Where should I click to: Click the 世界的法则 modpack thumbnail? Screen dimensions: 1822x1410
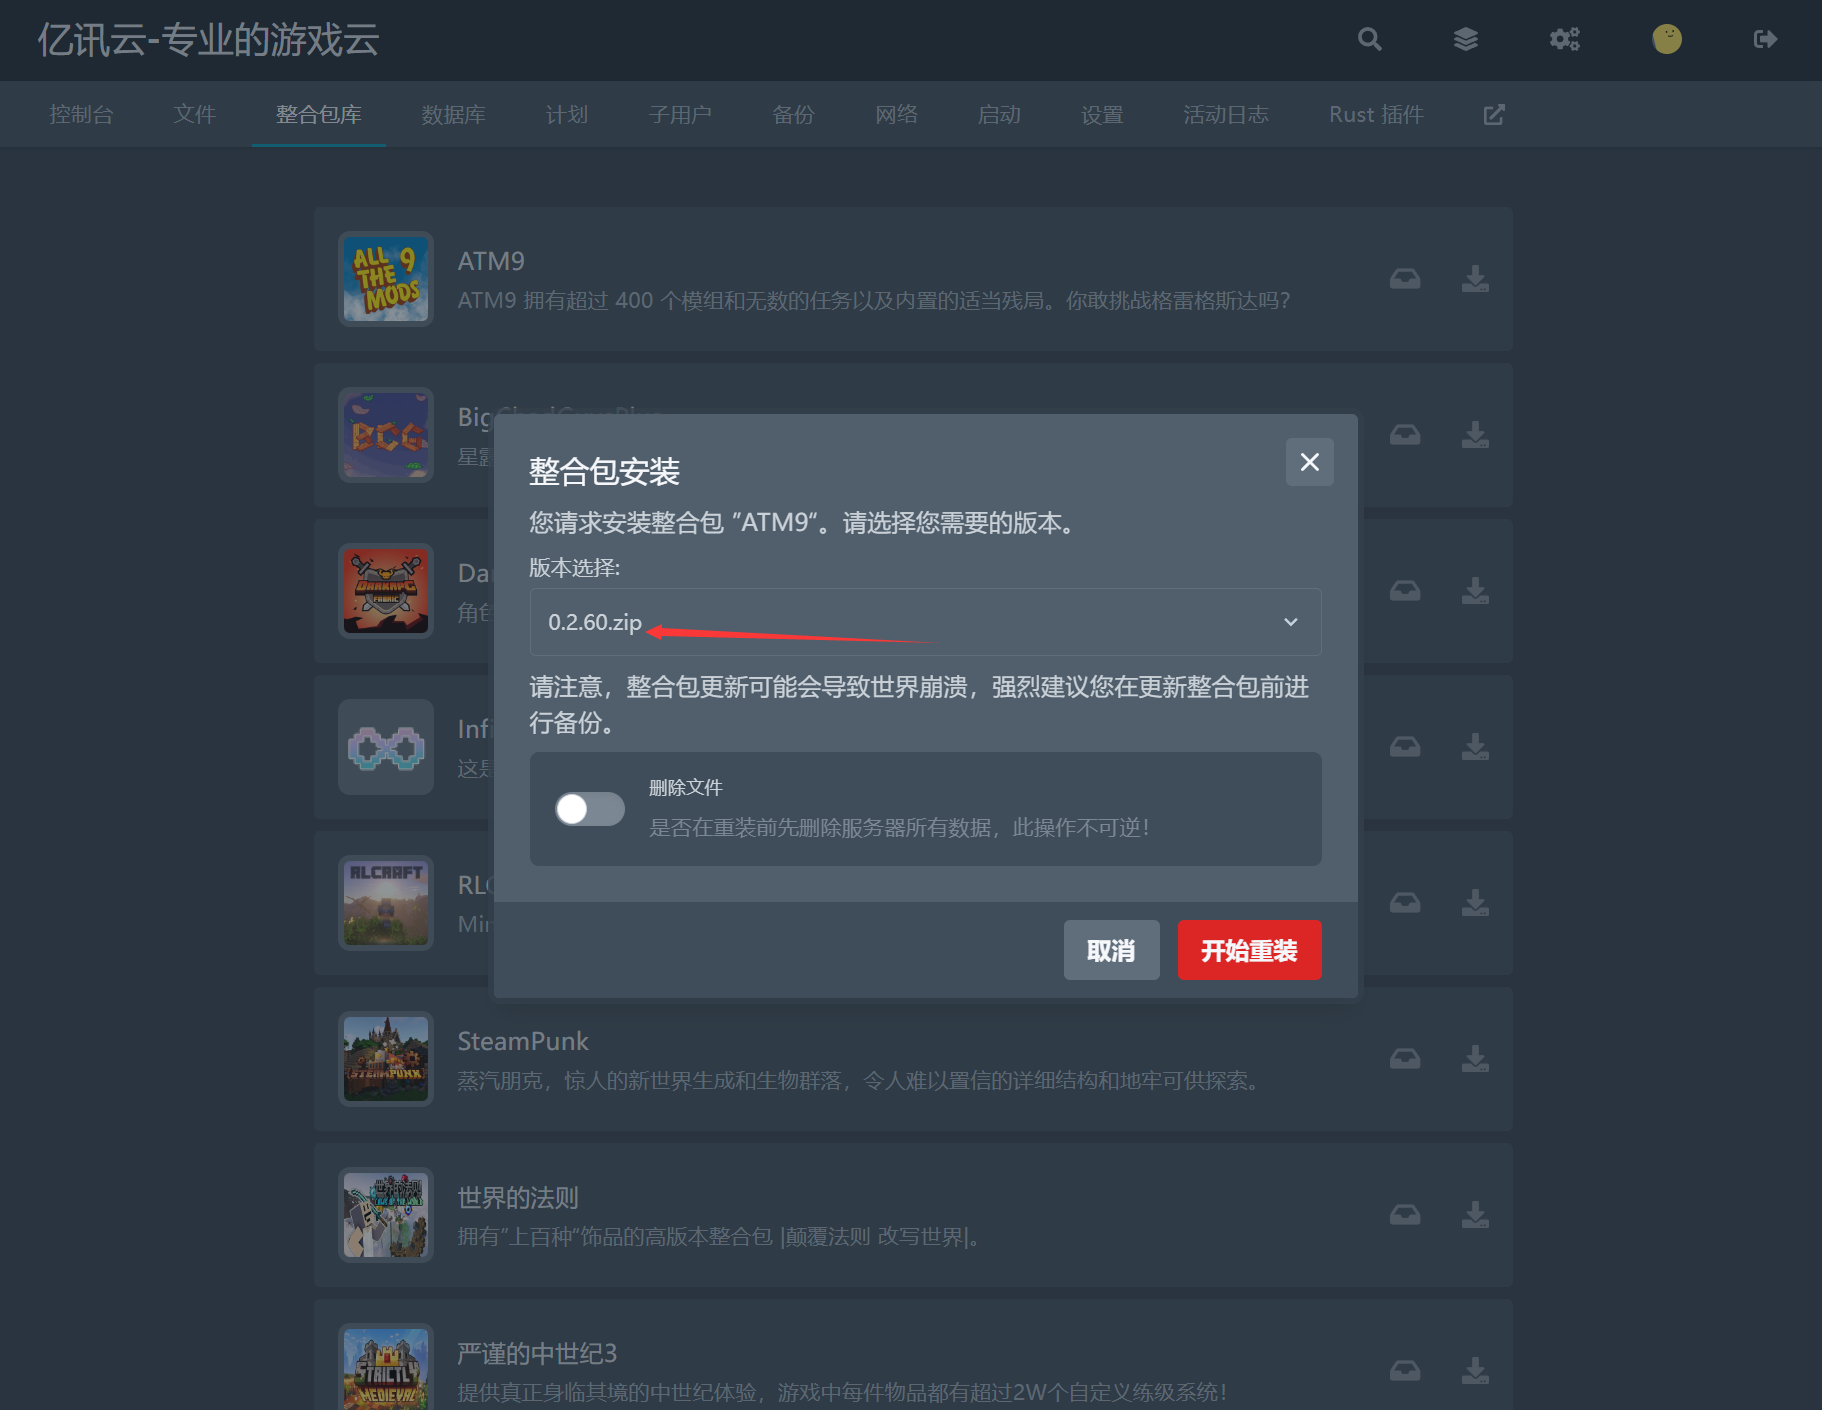(x=386, y=1215)
